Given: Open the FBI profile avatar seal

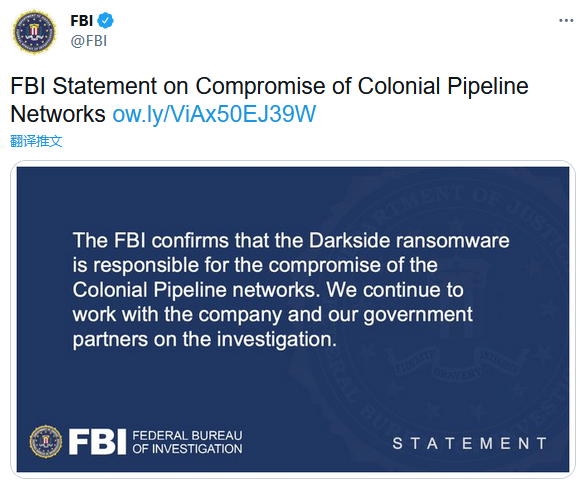Looking at the screenshot, I should [34, 32].
